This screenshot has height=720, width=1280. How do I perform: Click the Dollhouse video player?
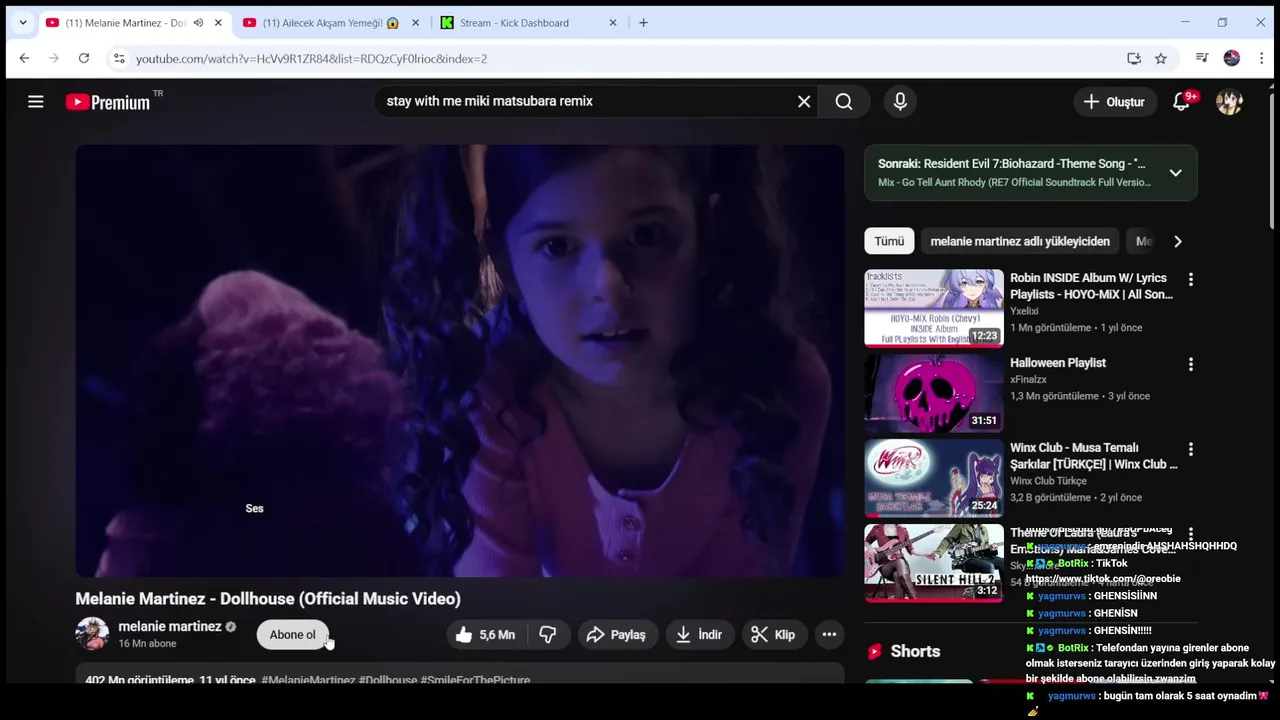[x=460, y=361]
